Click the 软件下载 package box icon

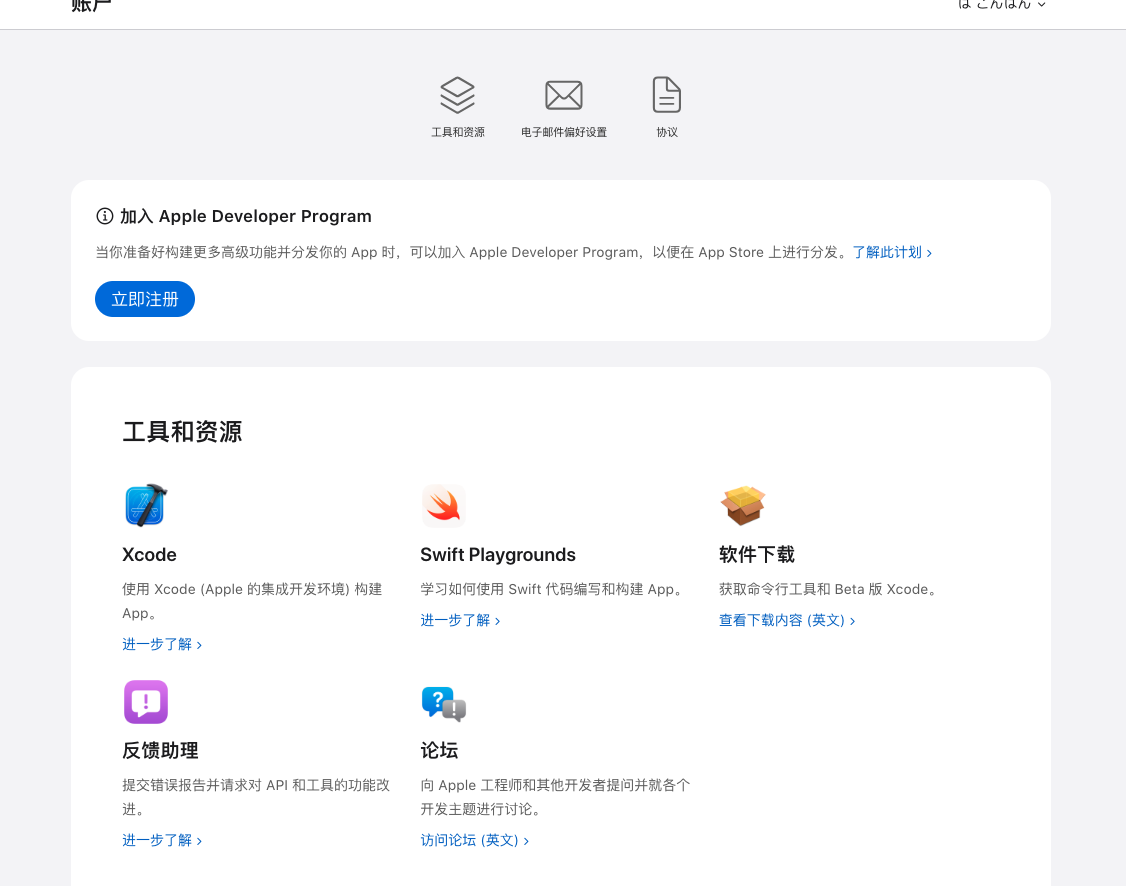tap(743, 505)
